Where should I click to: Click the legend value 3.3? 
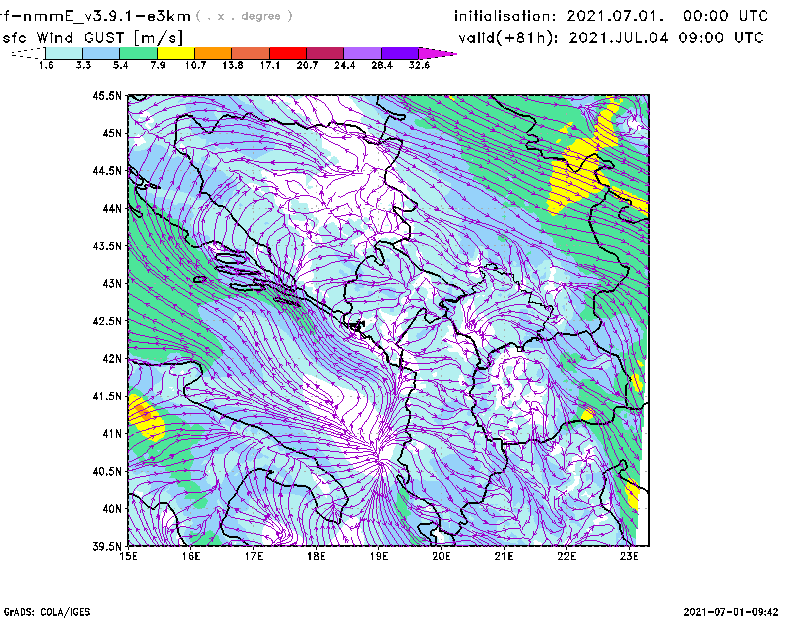pyautogui.click(x=83, y=65)
